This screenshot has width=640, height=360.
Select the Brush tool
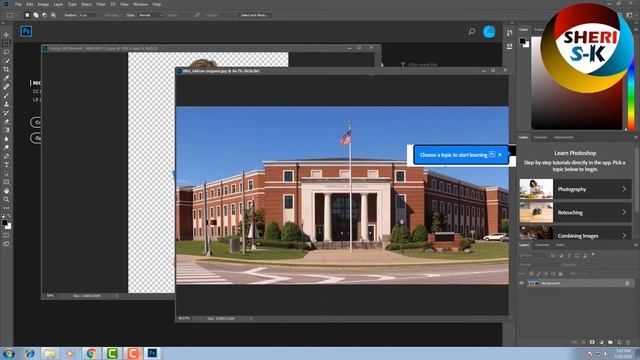(x=6, y=96)
